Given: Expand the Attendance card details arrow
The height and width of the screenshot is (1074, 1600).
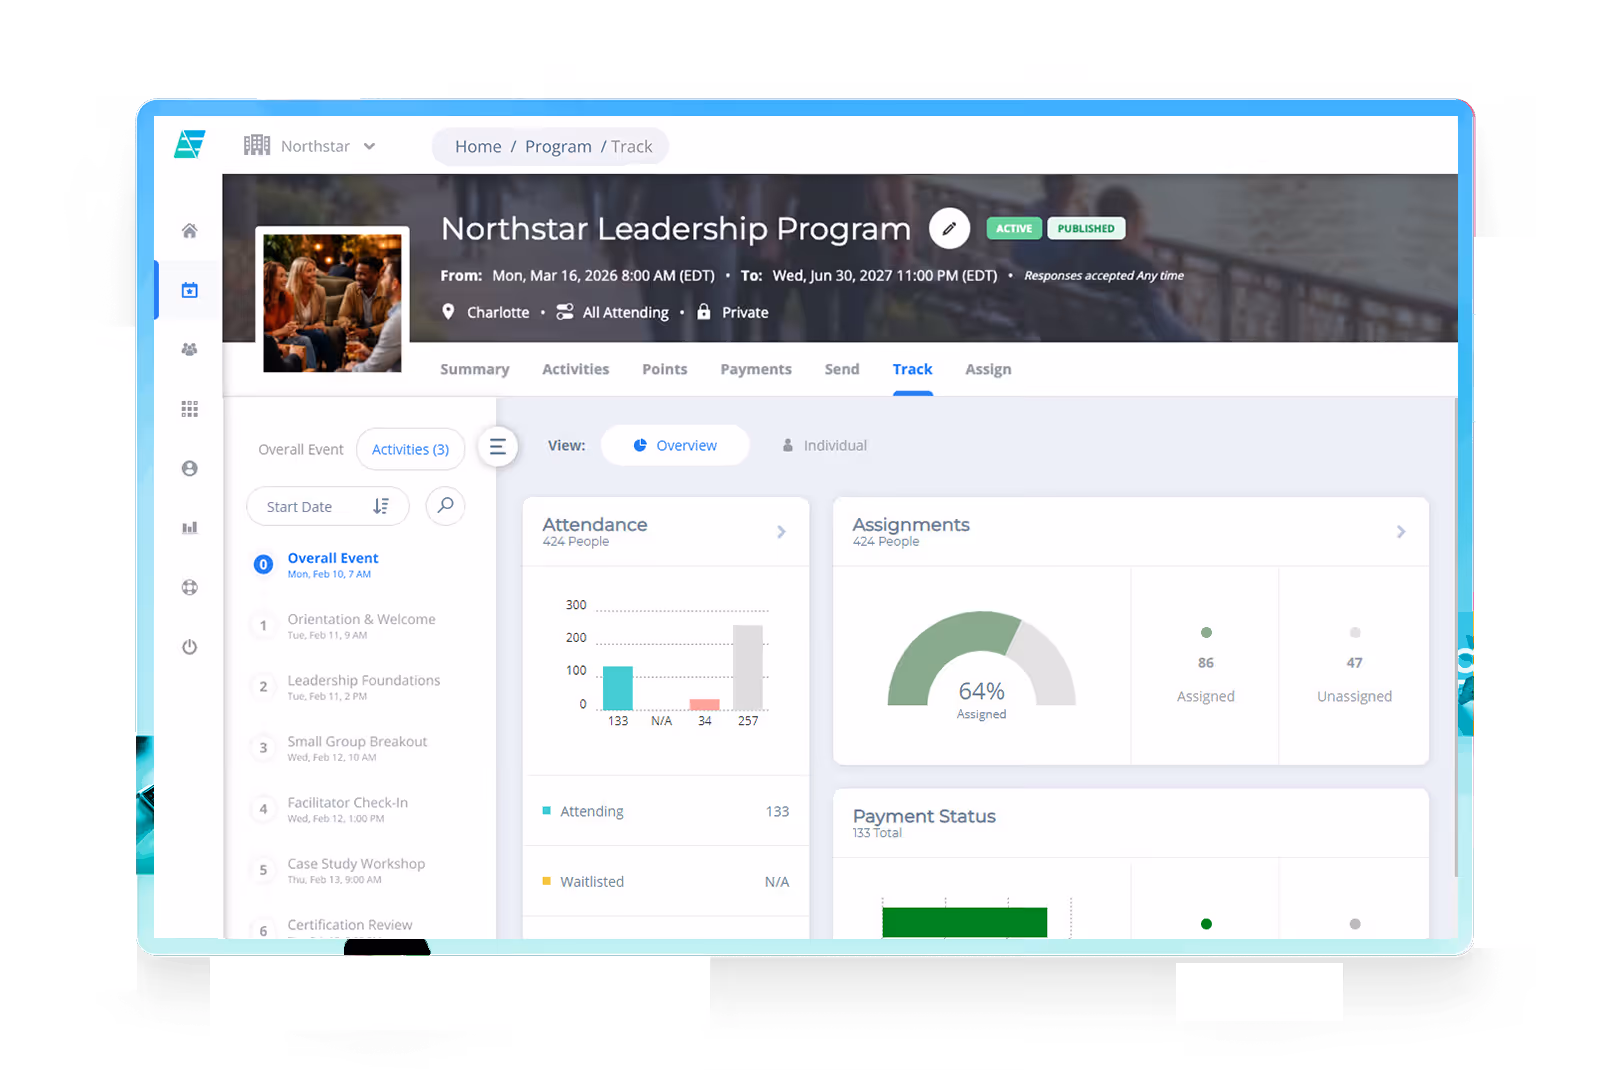Looking at the screenshot, I should coord(783,532).
